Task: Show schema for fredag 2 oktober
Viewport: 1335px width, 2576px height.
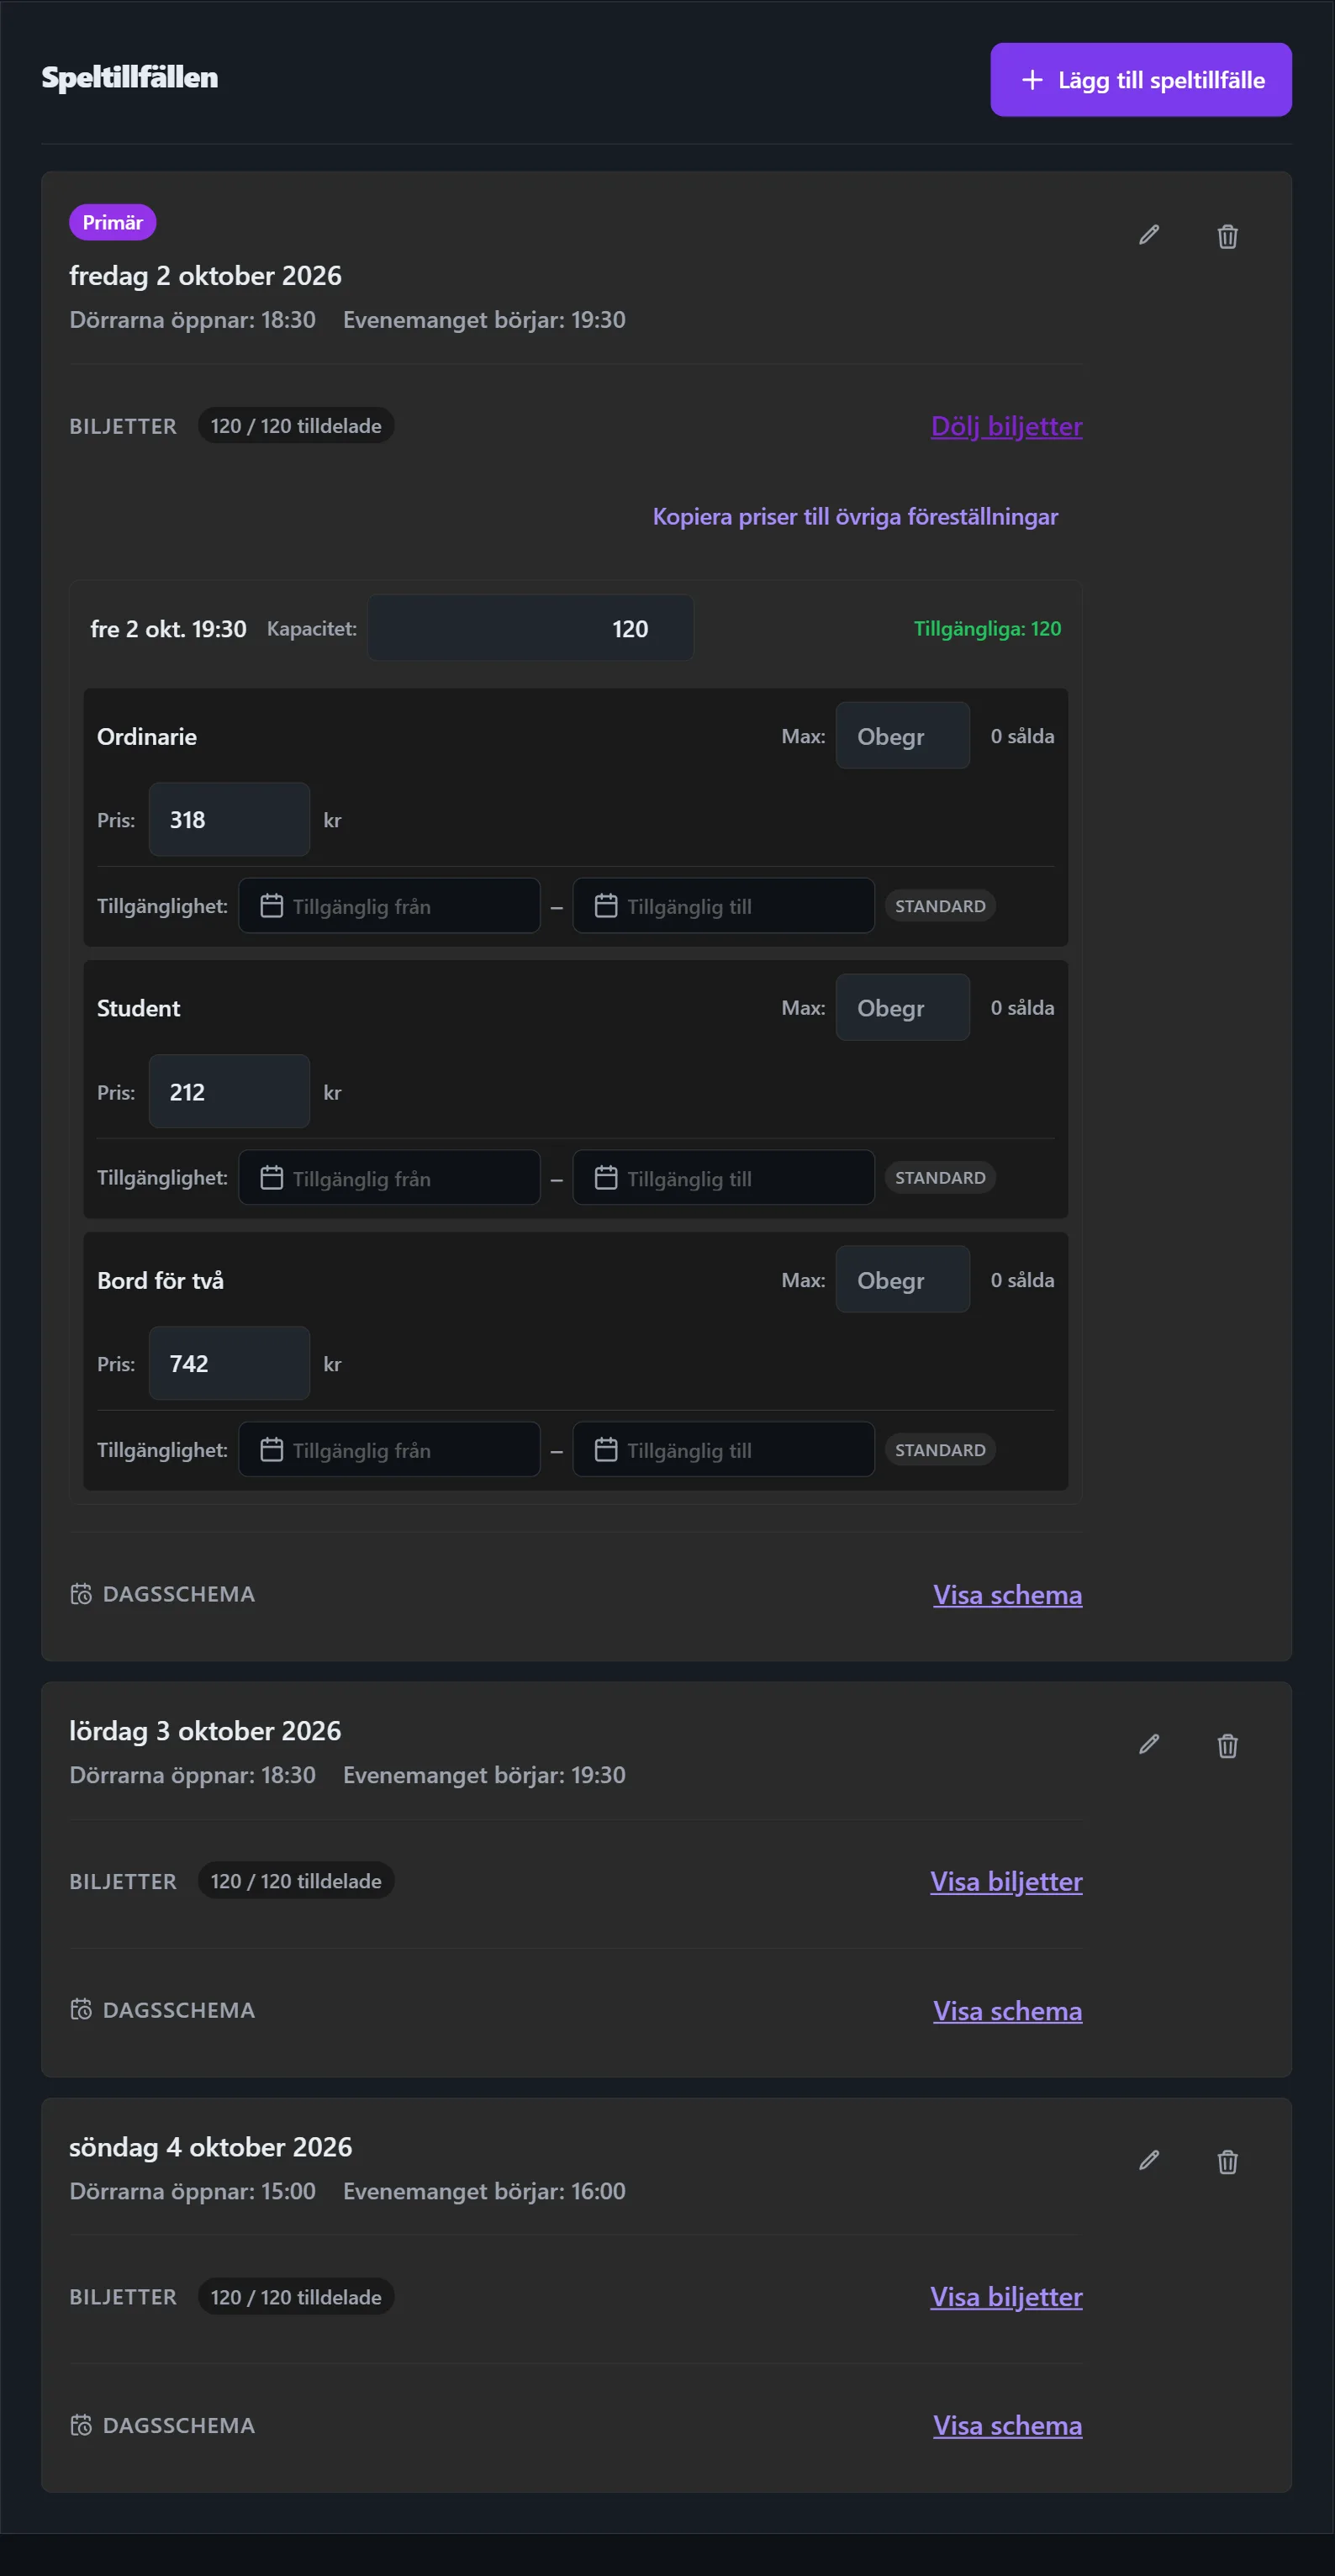Action: tap(1007, 1594)
